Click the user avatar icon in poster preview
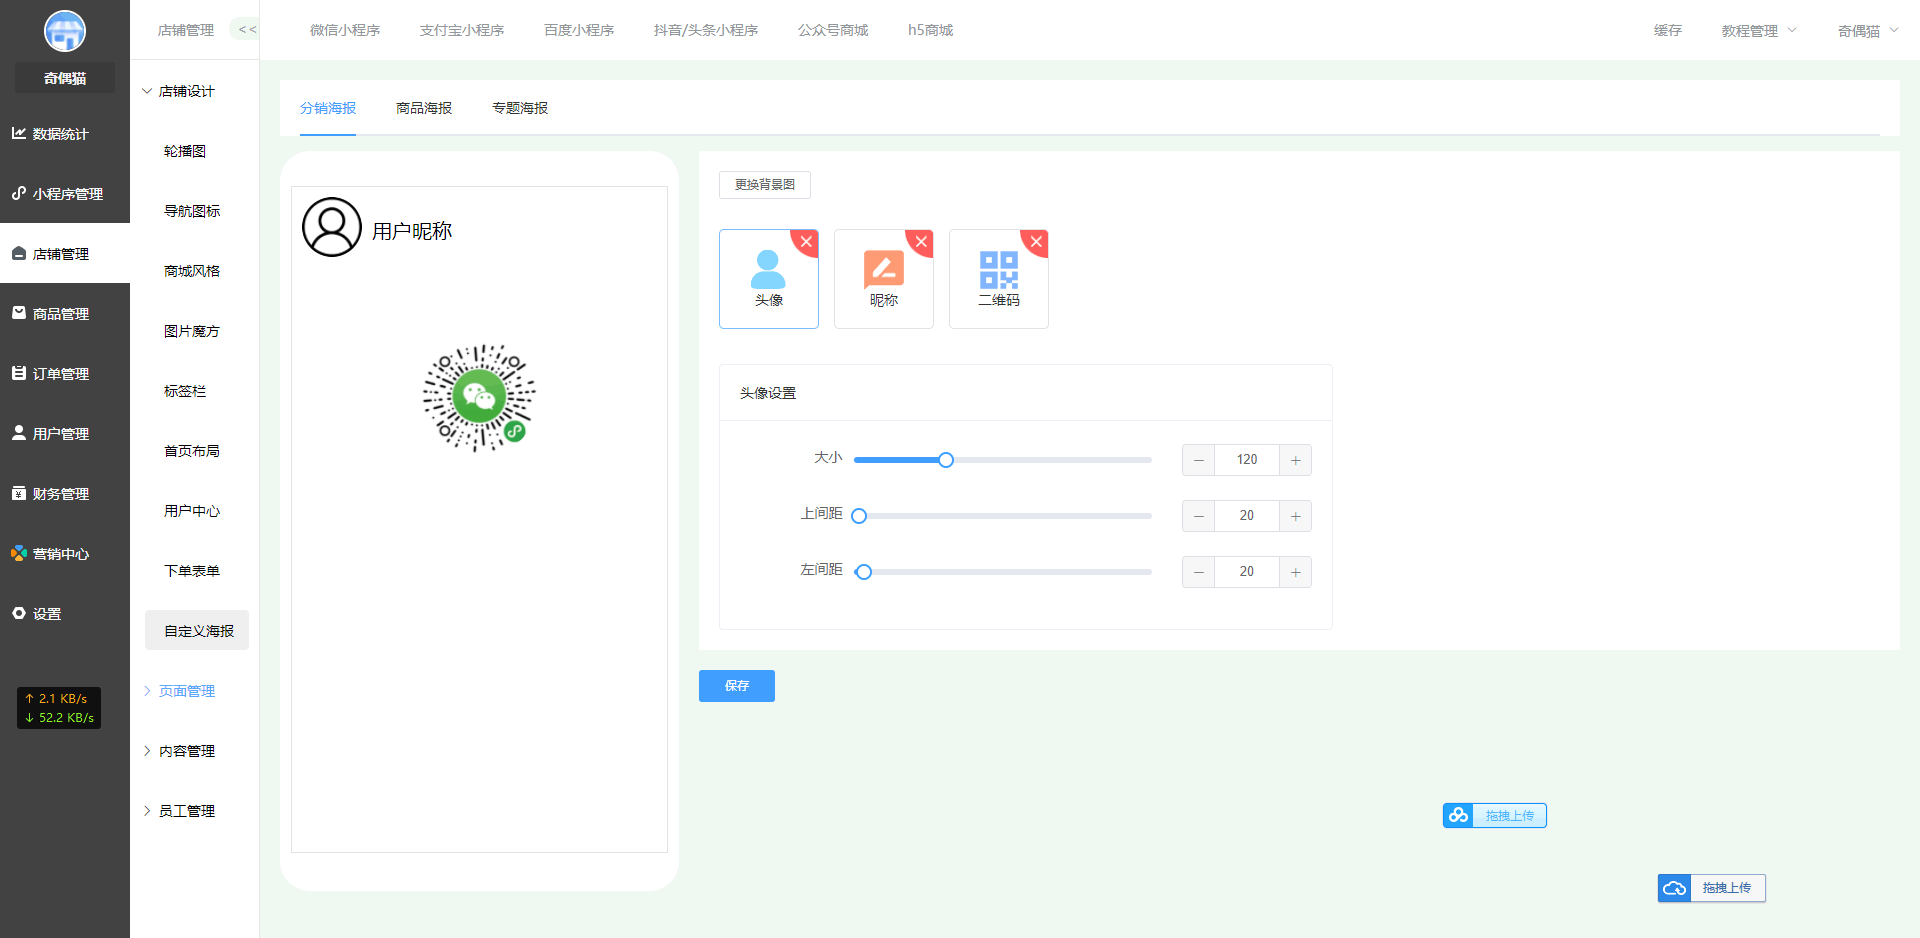Viewport: 1920px width, 938px height. click(x=332, y=227)
